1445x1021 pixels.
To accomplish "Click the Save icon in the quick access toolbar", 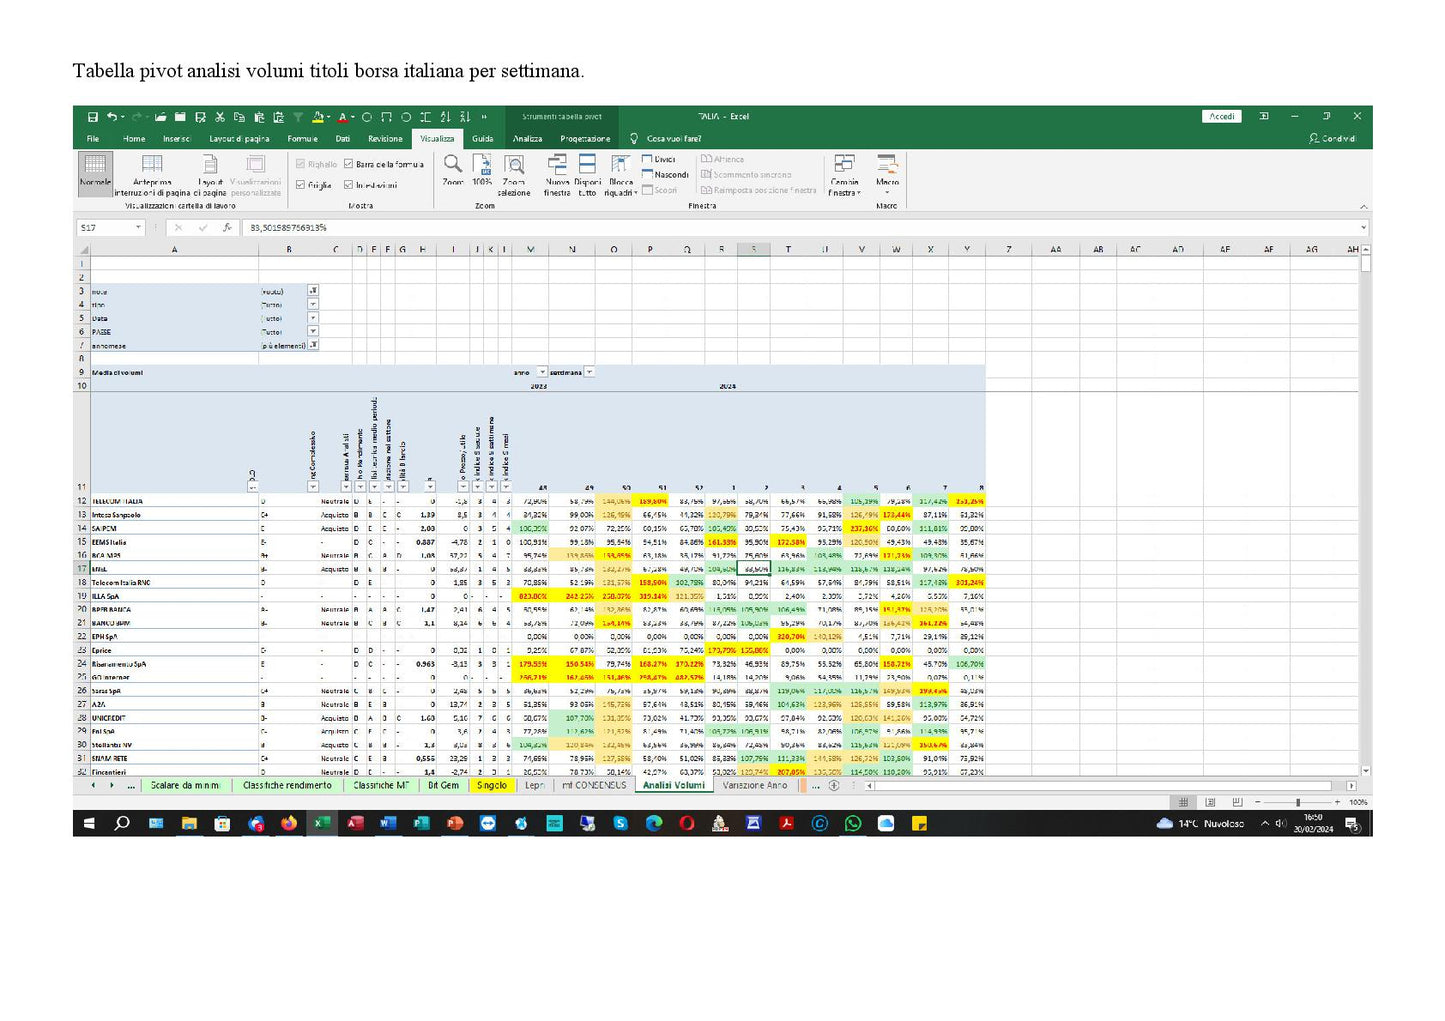I will click(x=92, y=117).
